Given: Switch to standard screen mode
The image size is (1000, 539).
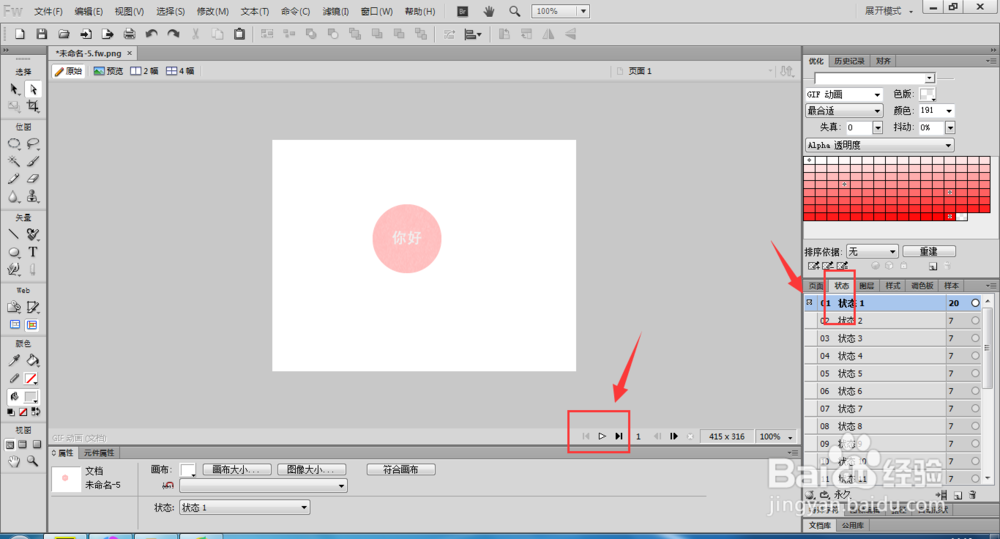Looking at the screenshot, I should (10, 445).
